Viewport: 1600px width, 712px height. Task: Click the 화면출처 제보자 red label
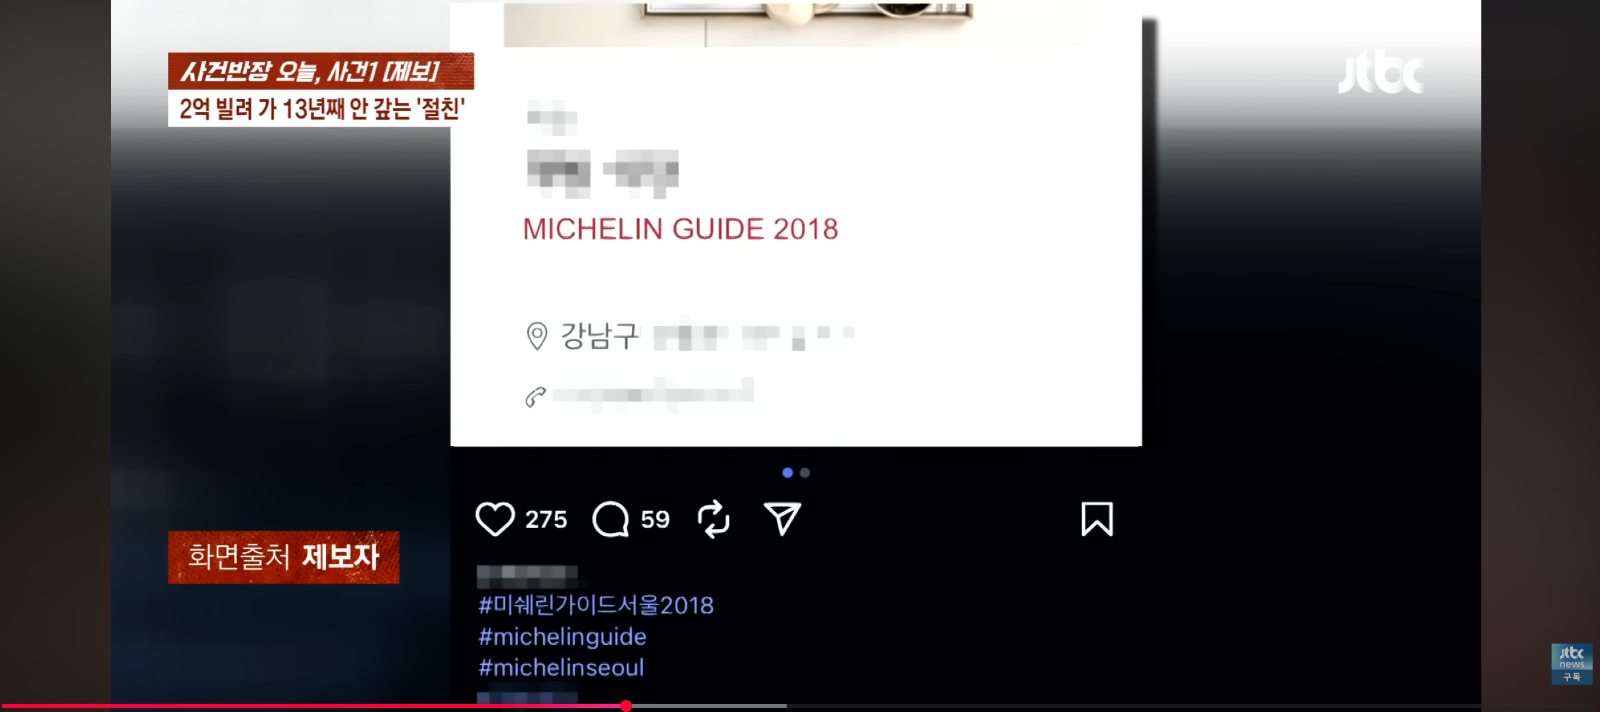pos(284,557)
